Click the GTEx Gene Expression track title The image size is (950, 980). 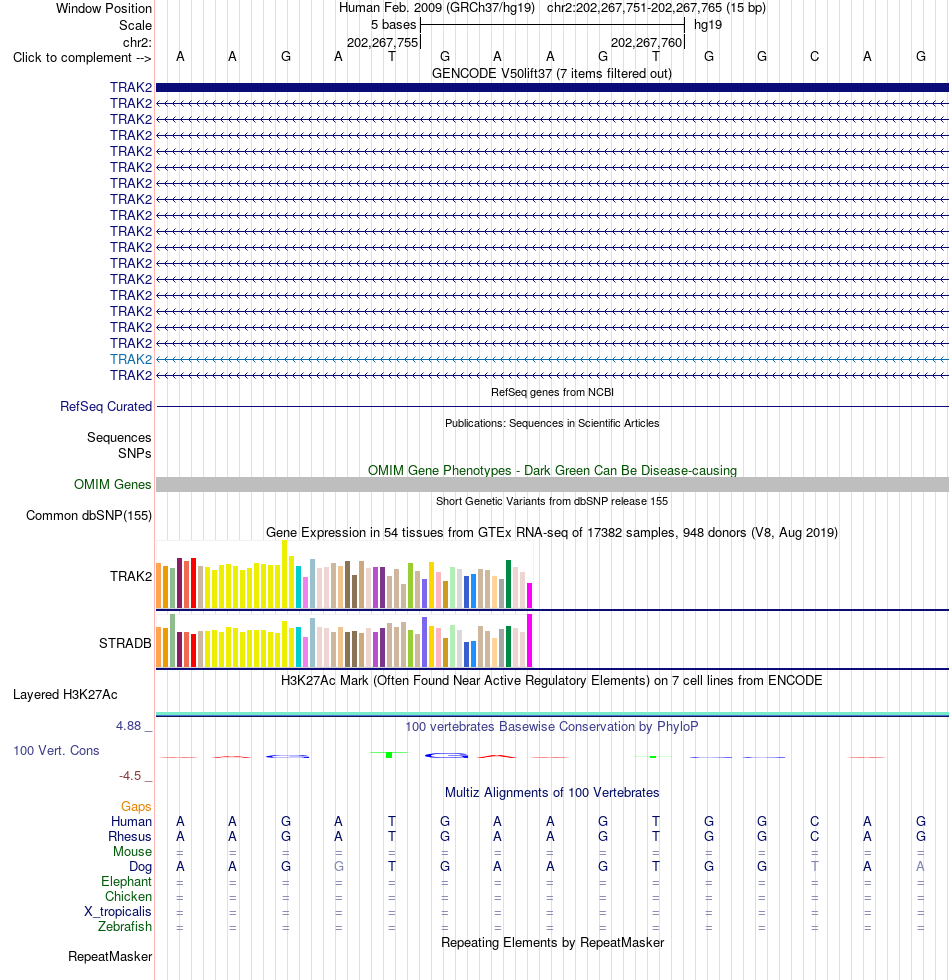(552, 532)
